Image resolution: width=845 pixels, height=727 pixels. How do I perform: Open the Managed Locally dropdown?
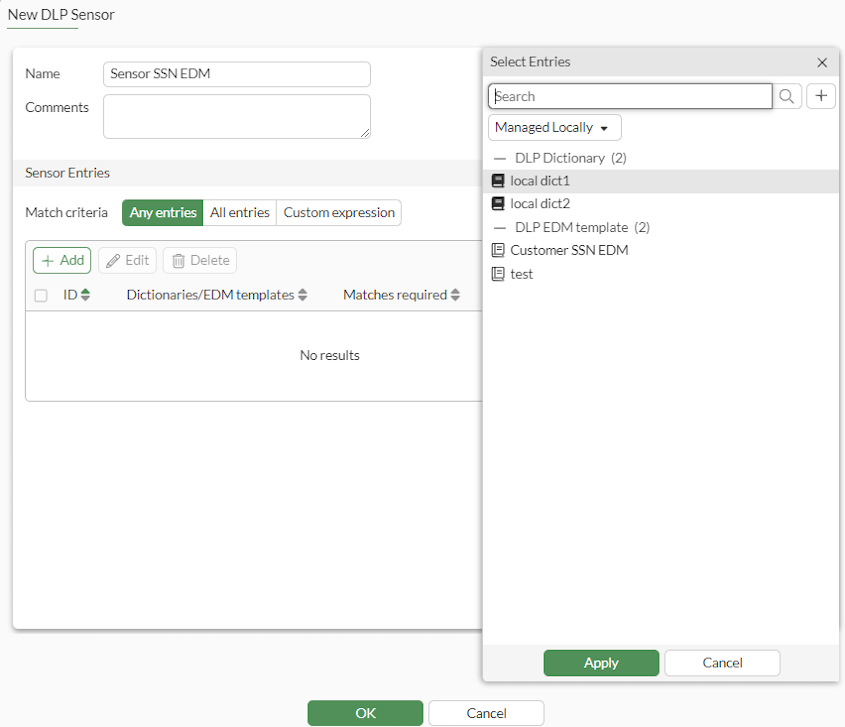[555, 128]
